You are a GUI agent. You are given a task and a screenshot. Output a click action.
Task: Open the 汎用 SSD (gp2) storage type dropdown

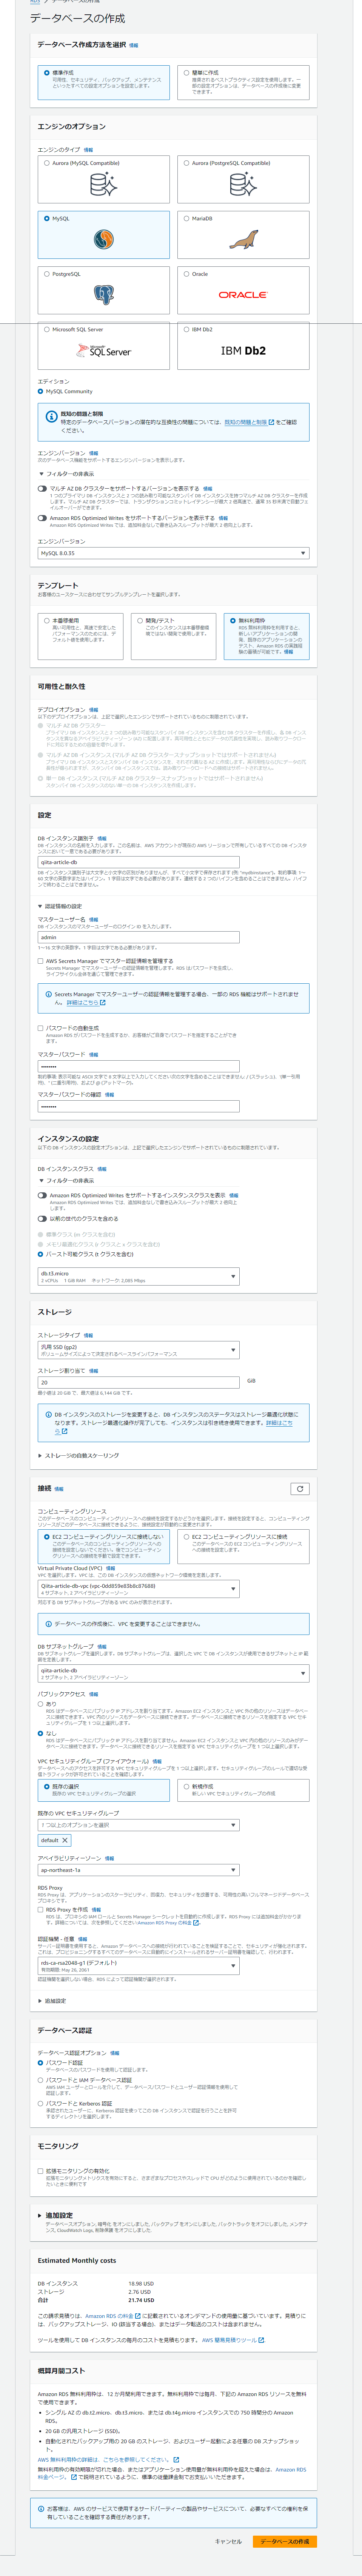[139, 1350]
